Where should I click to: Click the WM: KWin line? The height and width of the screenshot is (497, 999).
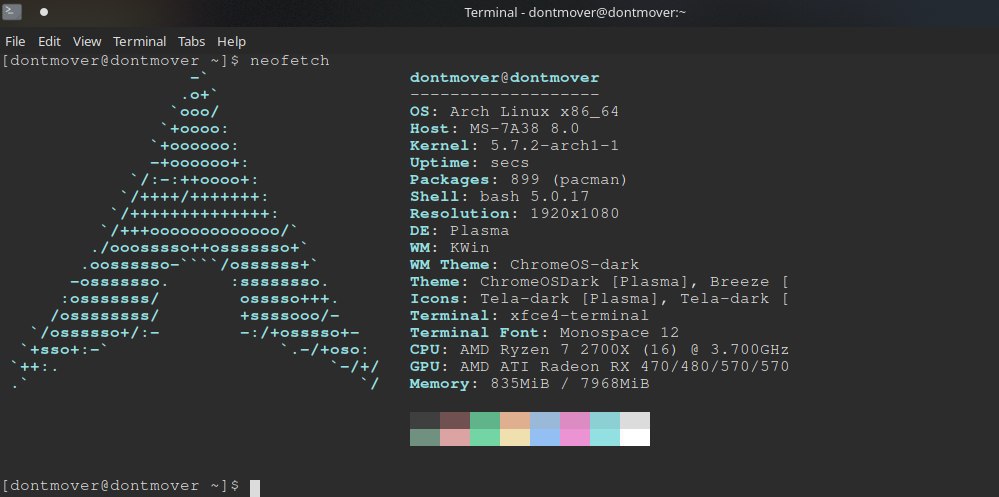450,248
